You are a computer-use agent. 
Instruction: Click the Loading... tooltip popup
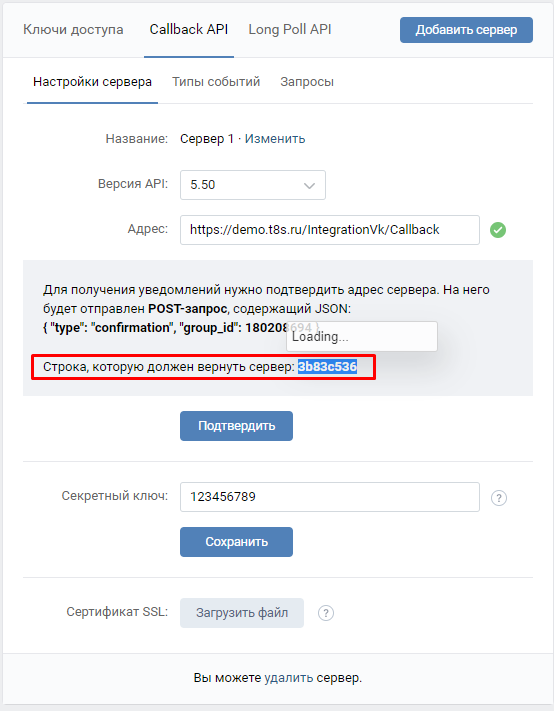pos(362,336)
